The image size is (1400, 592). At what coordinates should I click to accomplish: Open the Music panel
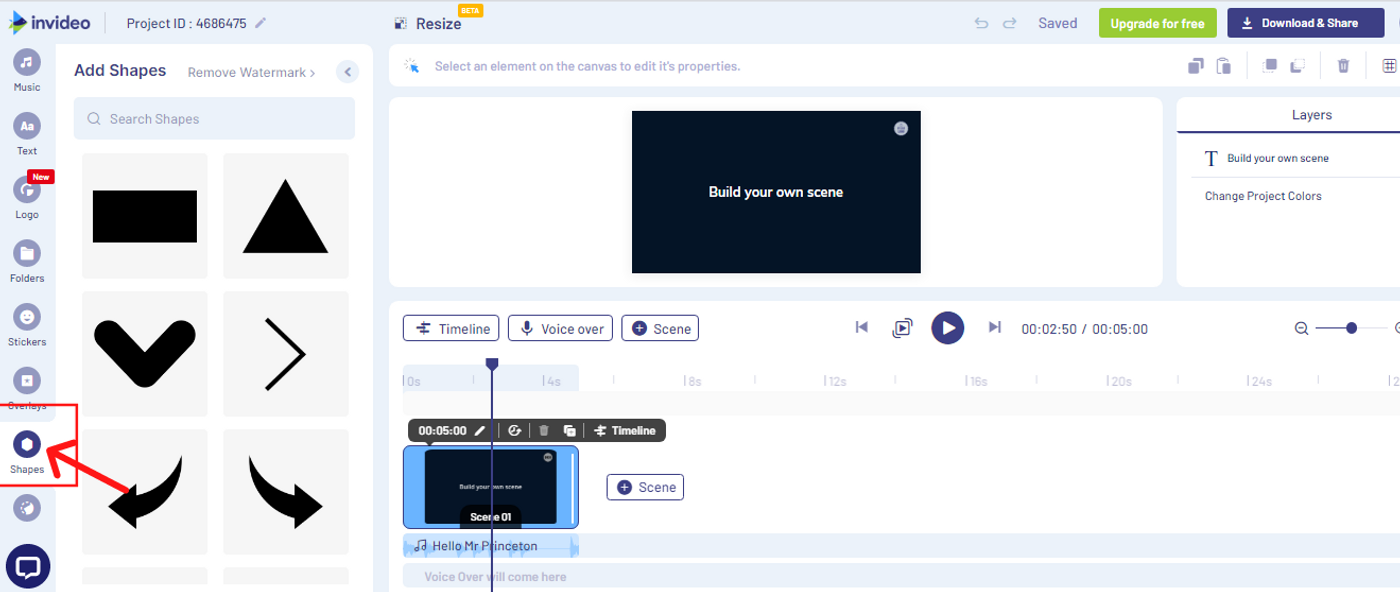26,68
